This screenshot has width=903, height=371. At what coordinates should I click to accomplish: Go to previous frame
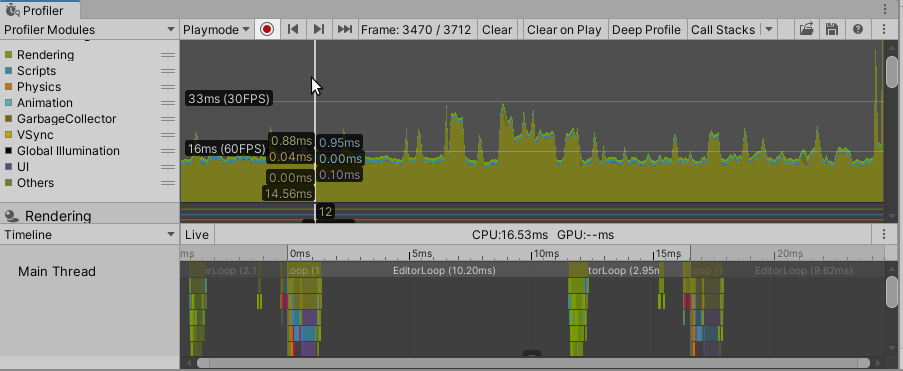point(293,29)
